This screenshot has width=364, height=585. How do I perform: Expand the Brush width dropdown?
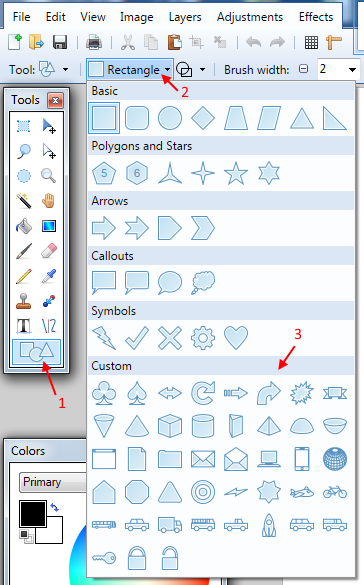point(352,70)
